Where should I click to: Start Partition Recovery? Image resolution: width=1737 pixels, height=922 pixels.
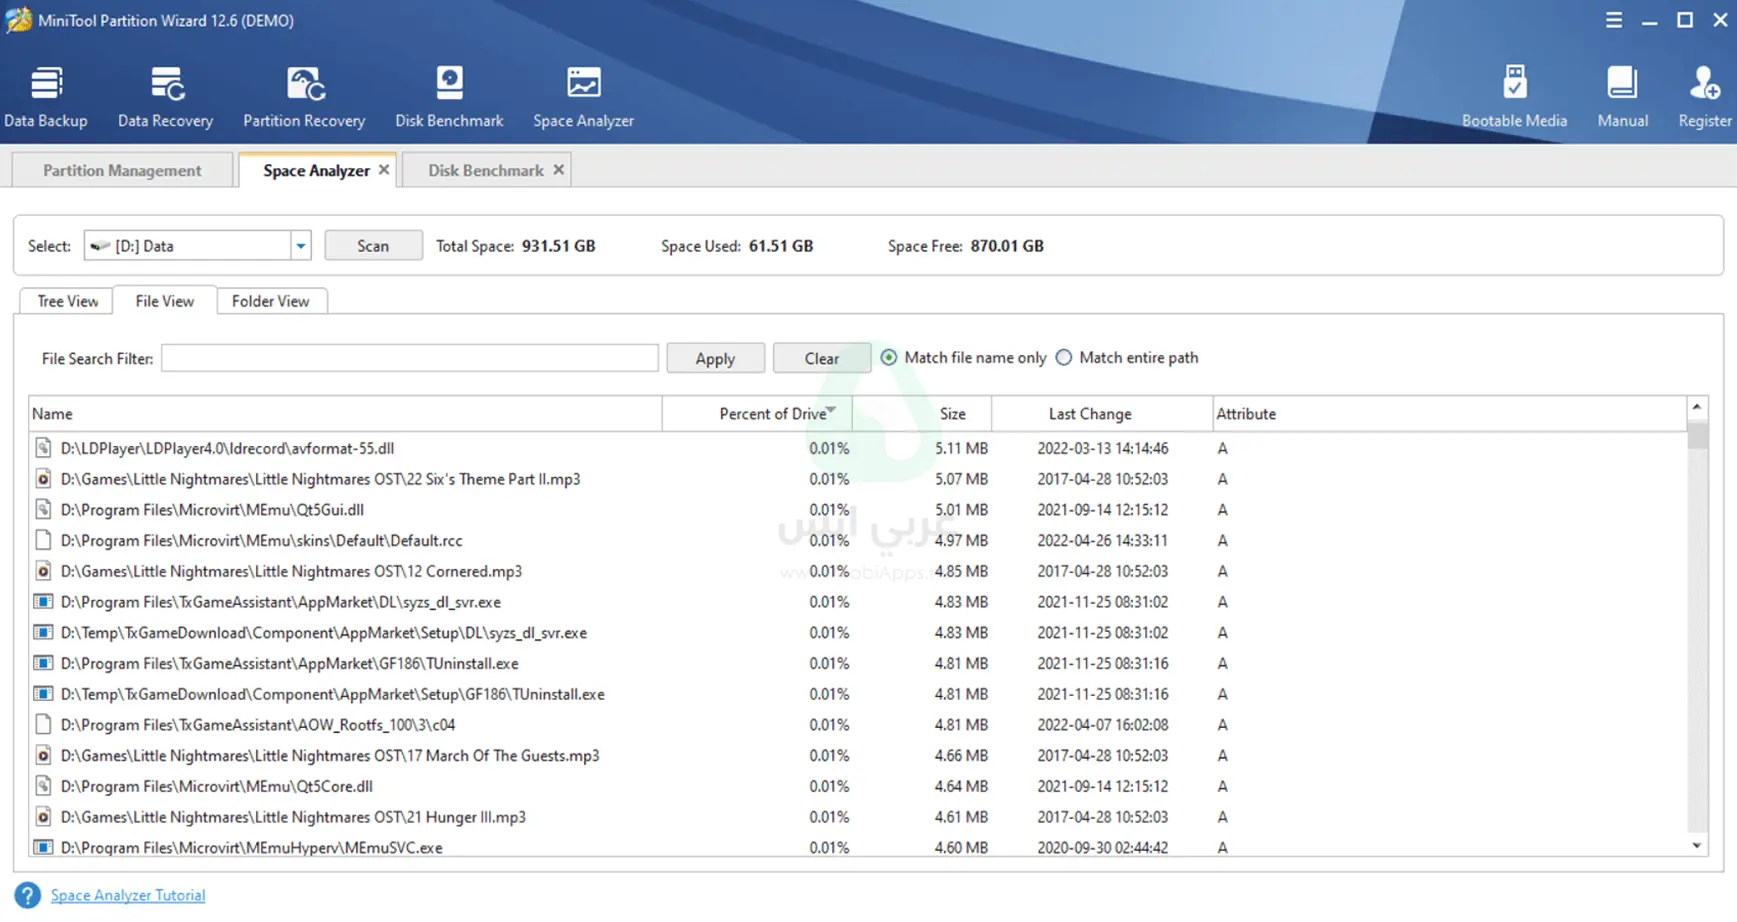(304, 95)
